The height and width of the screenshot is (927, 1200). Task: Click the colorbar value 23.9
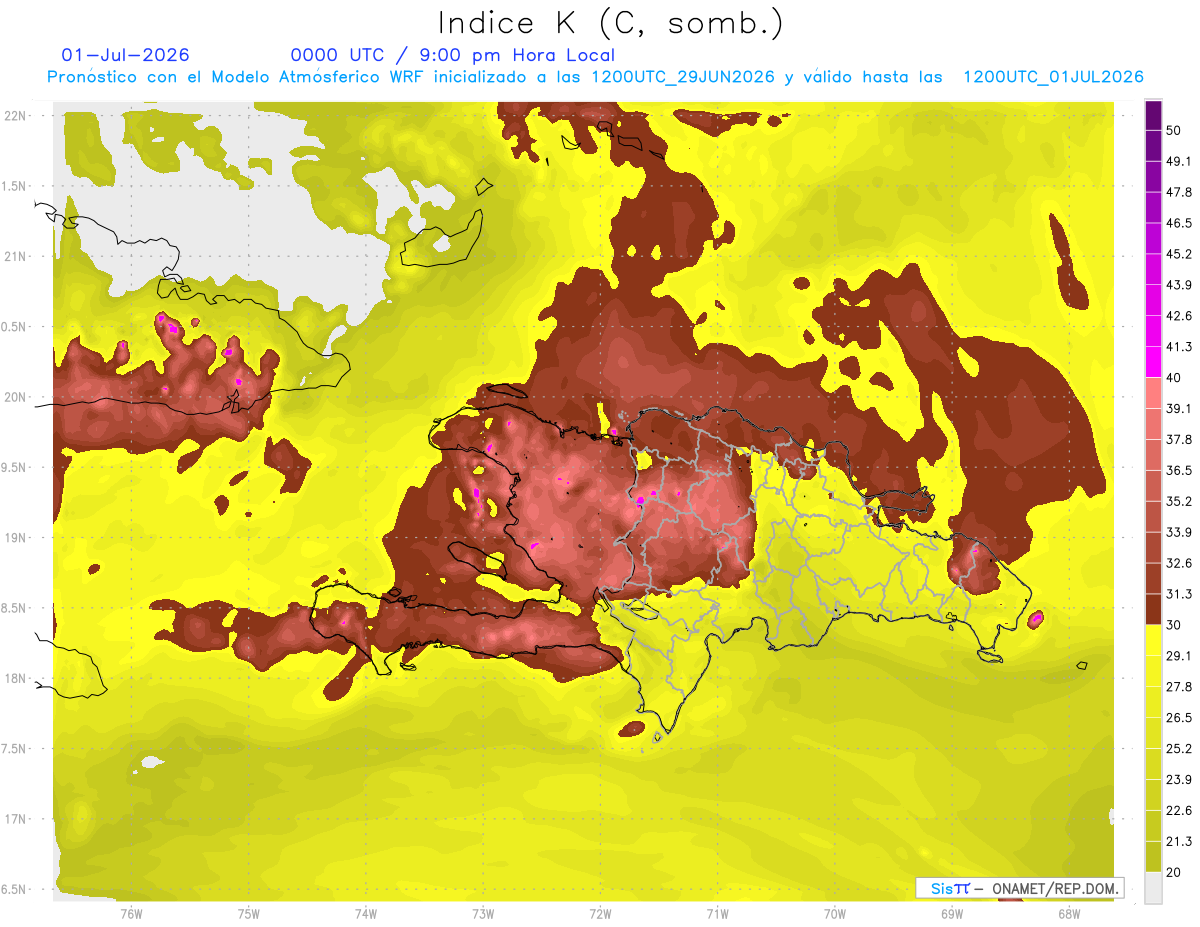1178,780
